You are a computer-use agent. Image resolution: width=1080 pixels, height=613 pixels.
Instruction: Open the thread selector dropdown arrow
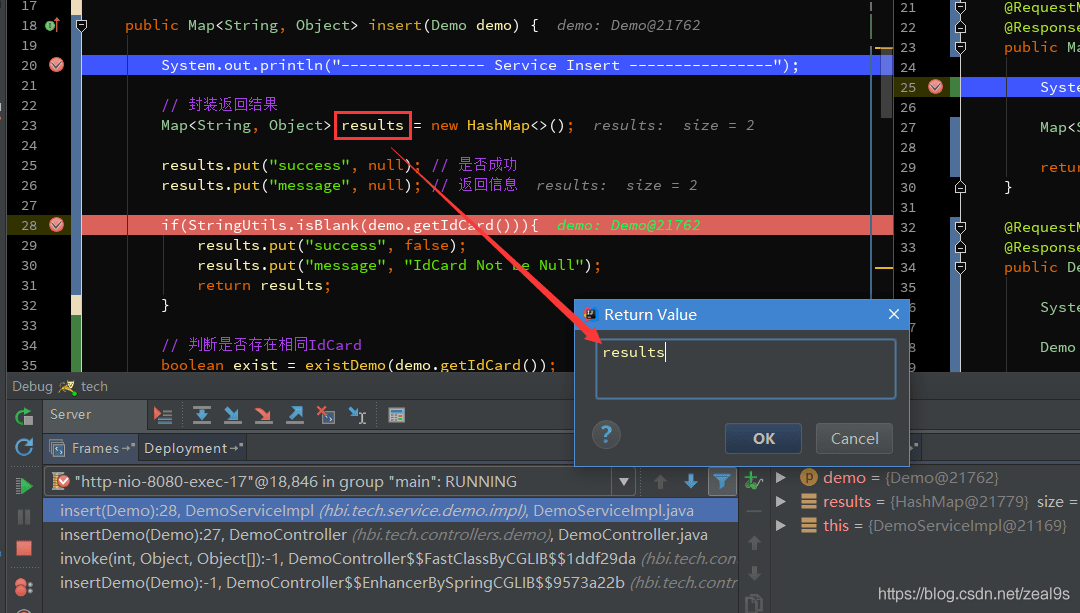pos(623,481)
